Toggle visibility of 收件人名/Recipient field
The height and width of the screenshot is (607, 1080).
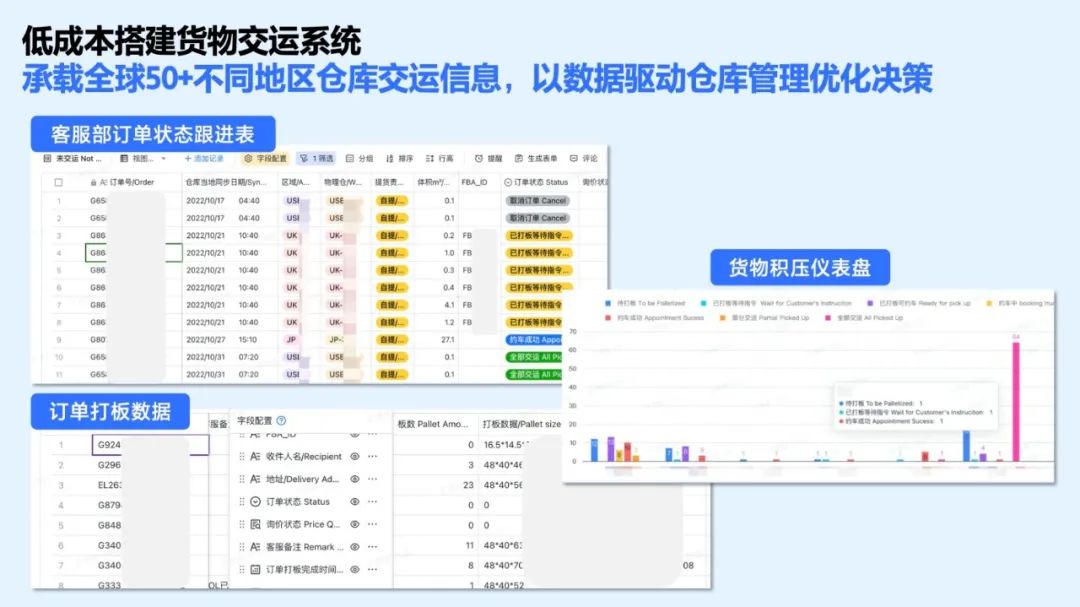tap(354, 456)
